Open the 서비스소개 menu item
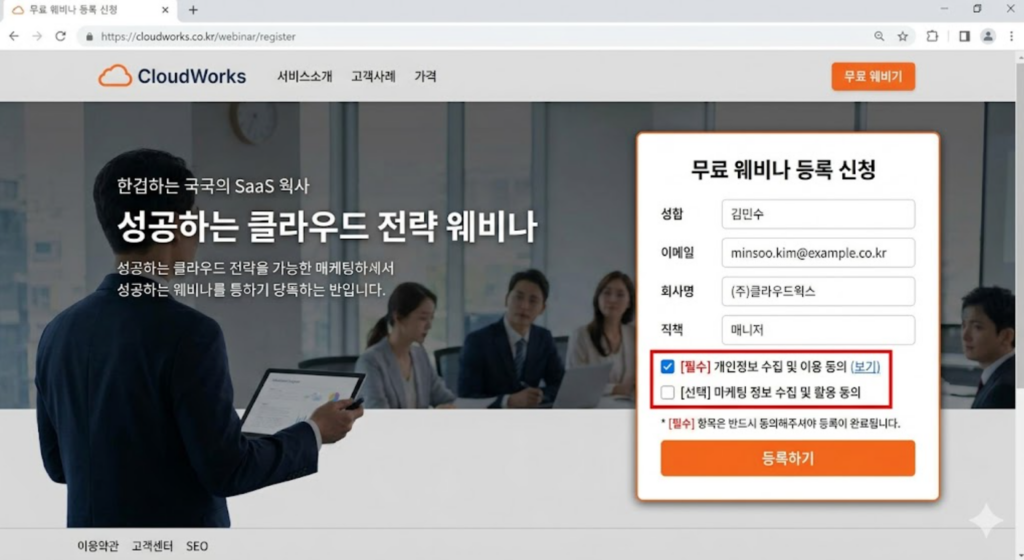 [304, 76]
